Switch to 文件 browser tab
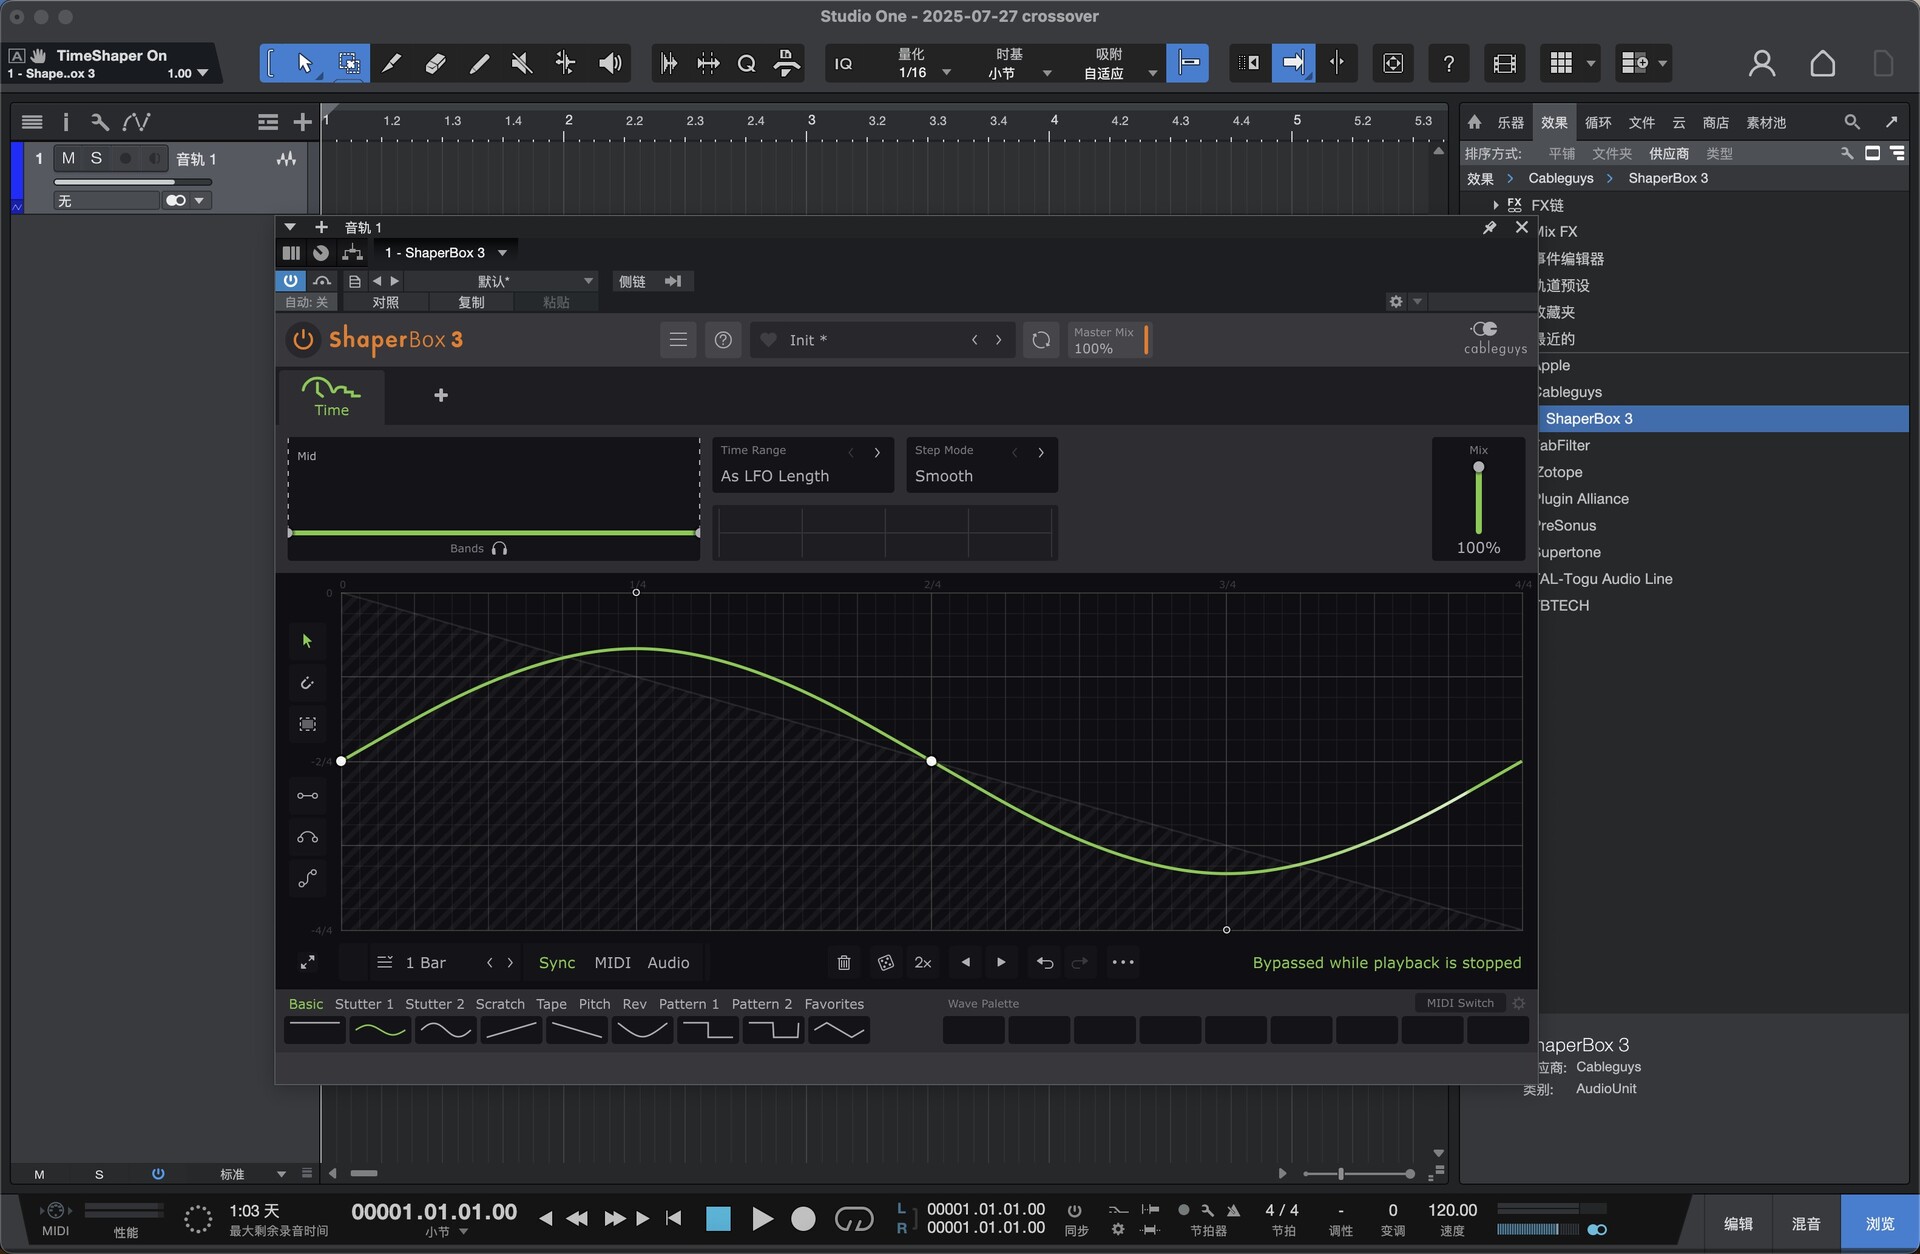 [x=1641, y=122]
